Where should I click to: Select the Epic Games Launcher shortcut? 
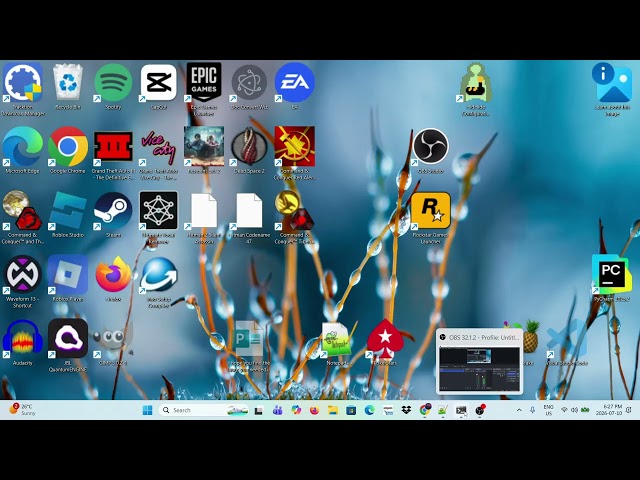(204, 83)
